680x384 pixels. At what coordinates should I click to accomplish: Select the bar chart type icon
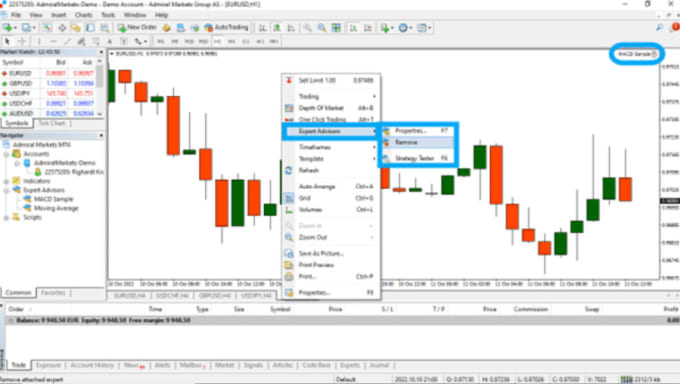262,27
